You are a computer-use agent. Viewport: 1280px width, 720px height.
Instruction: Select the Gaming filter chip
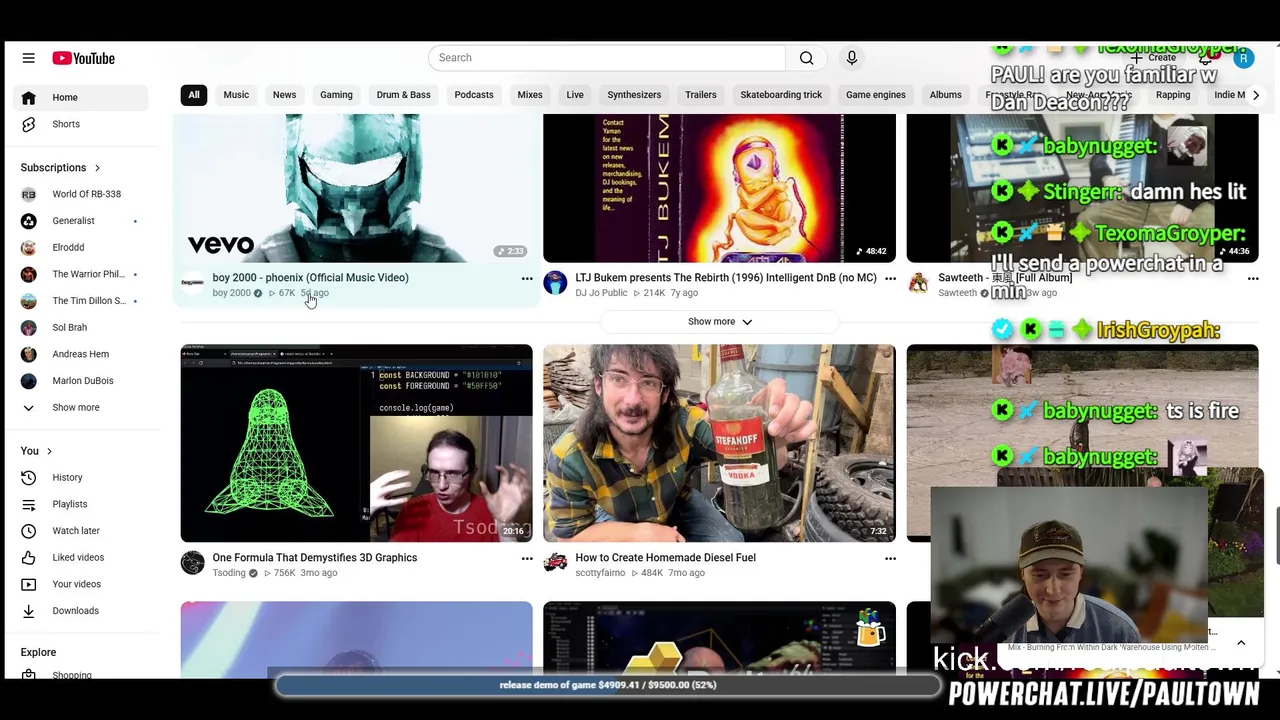click(336, 95)
